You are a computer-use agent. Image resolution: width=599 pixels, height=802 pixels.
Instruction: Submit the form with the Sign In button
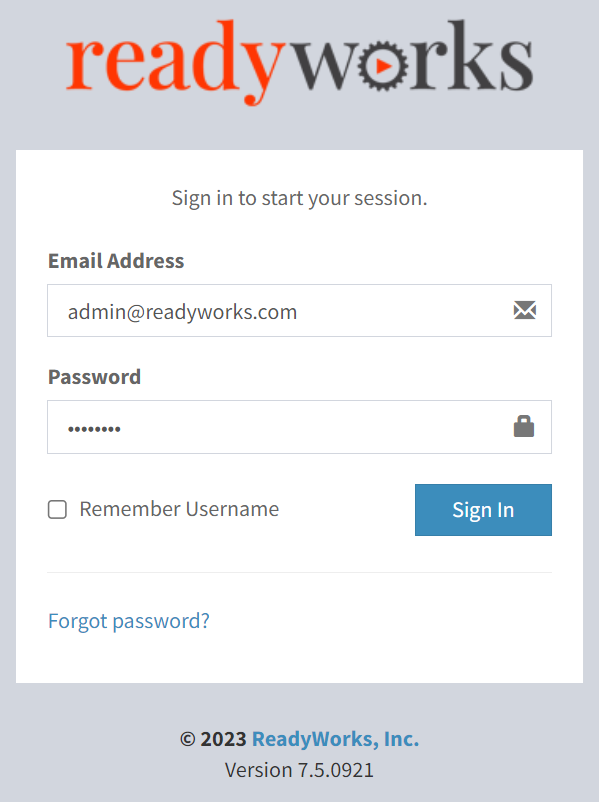coord(483,510)
